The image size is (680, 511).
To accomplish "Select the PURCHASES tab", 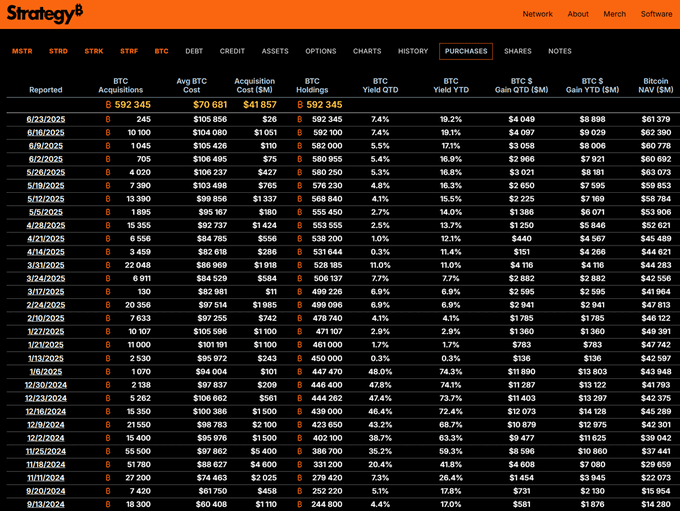I will pyautogui.click(x=466, y=51).
